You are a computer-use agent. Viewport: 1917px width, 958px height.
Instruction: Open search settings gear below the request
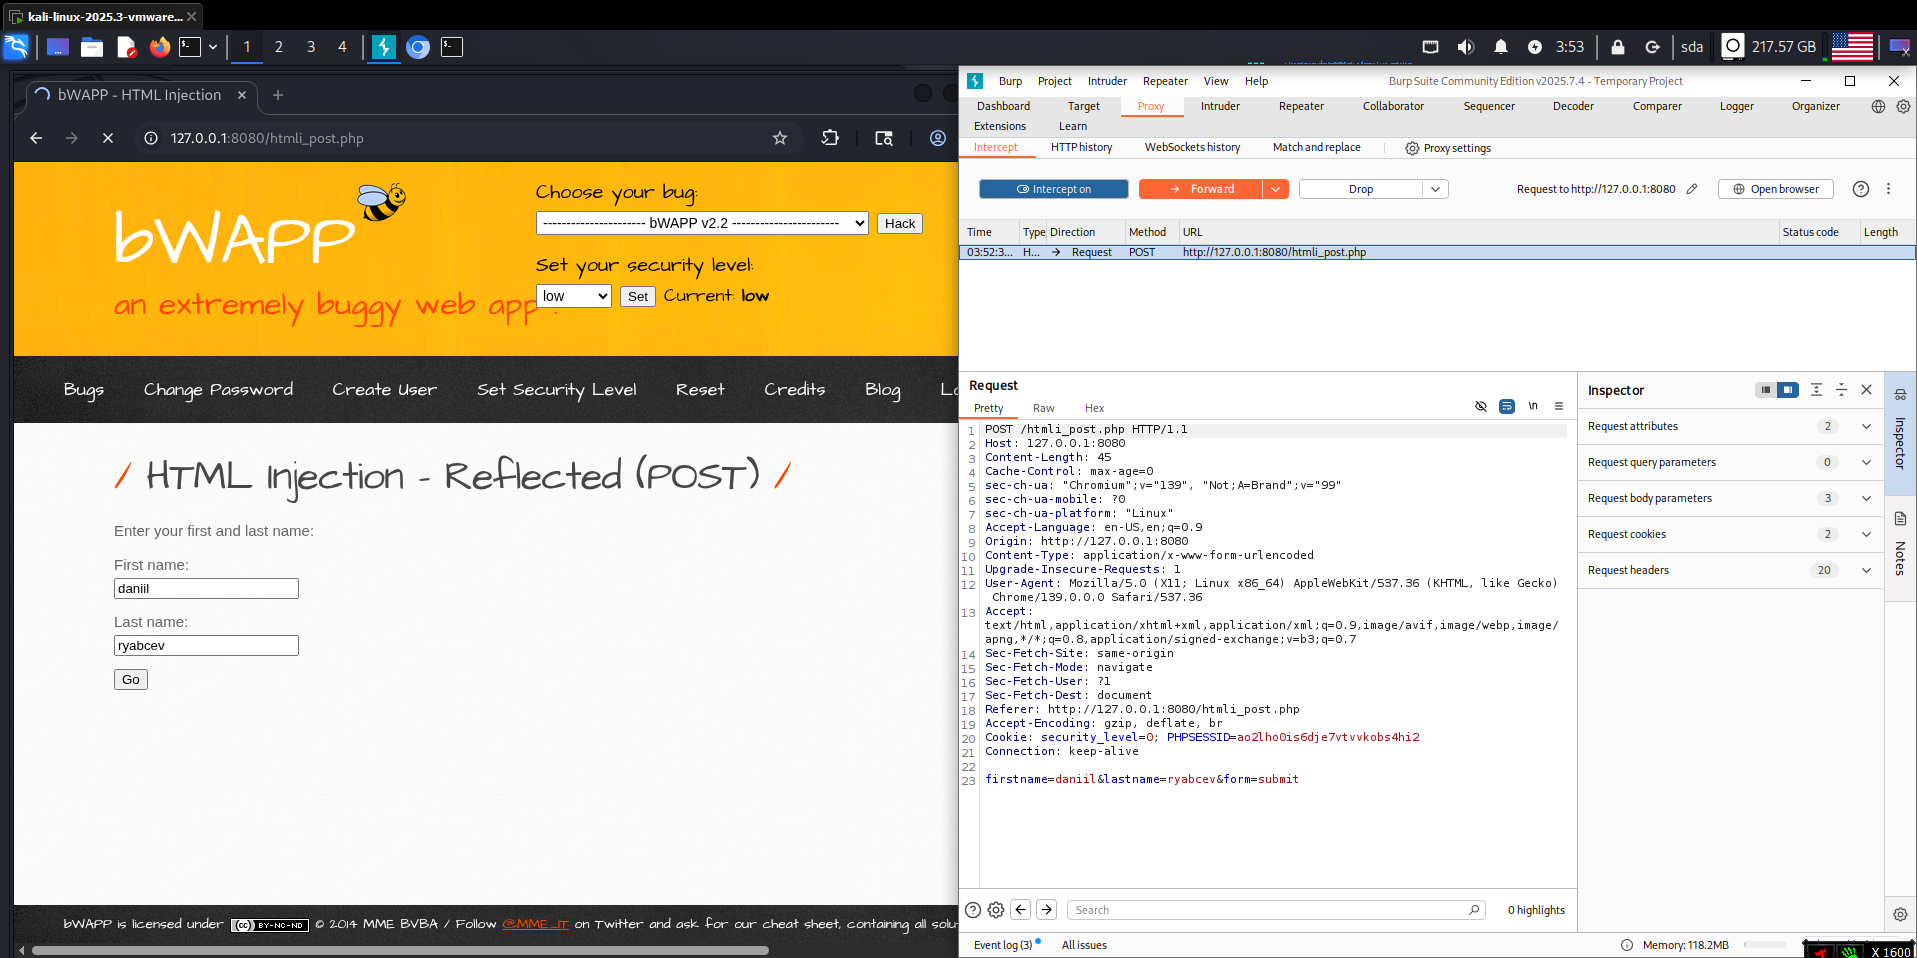pyautogui.click(x=996, y=910)
